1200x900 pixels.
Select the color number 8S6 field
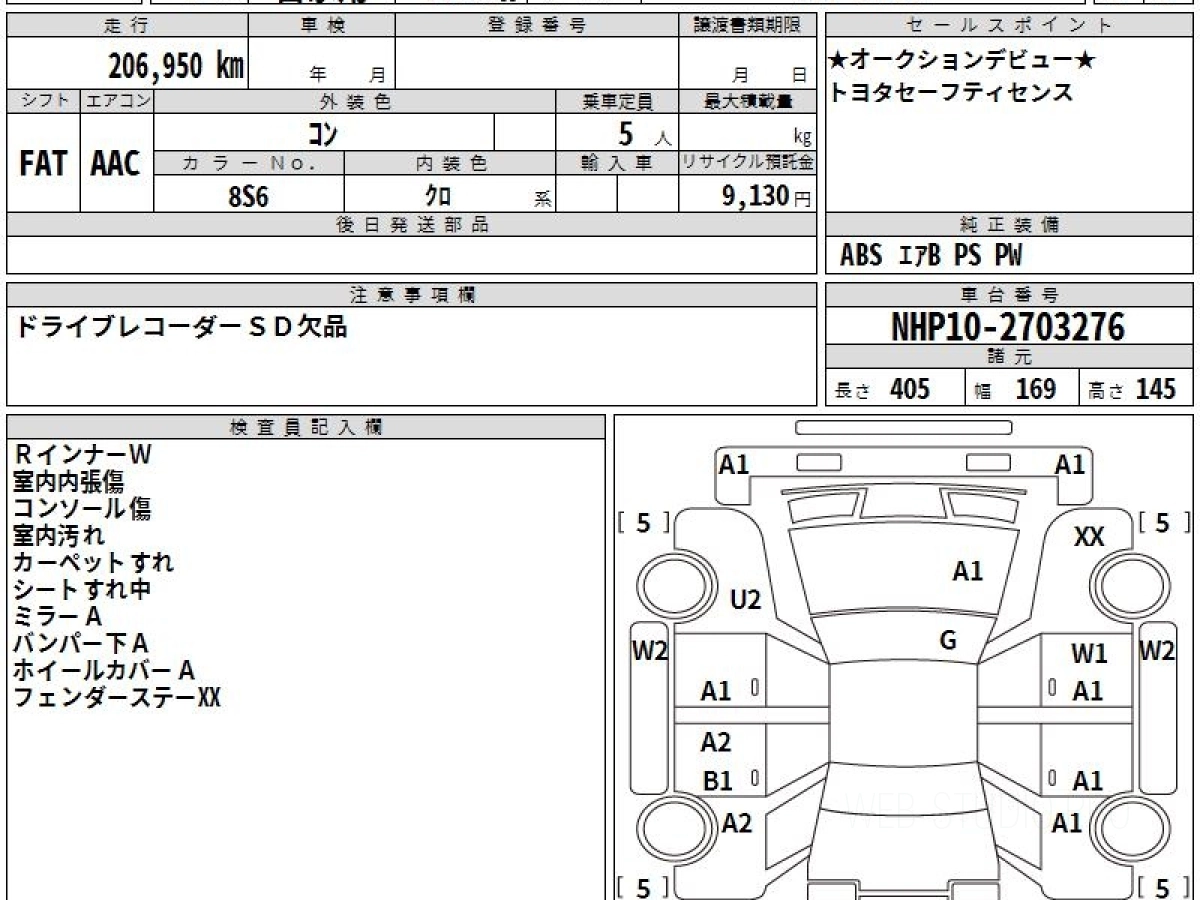tap(248, 196)
